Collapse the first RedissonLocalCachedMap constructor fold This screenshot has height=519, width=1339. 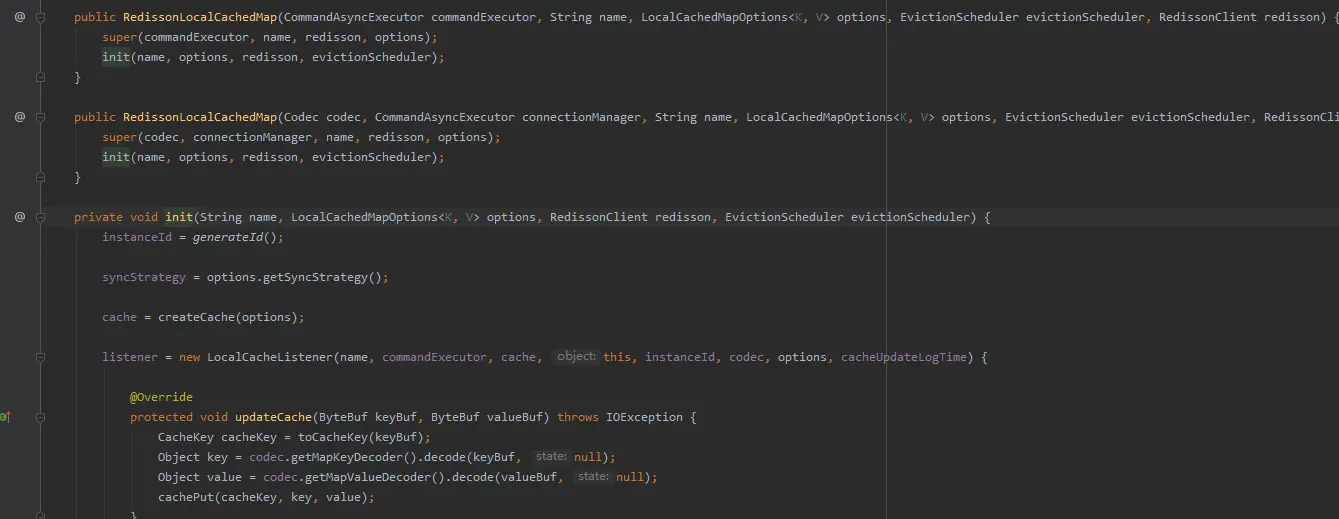click(x=40, y=18)
